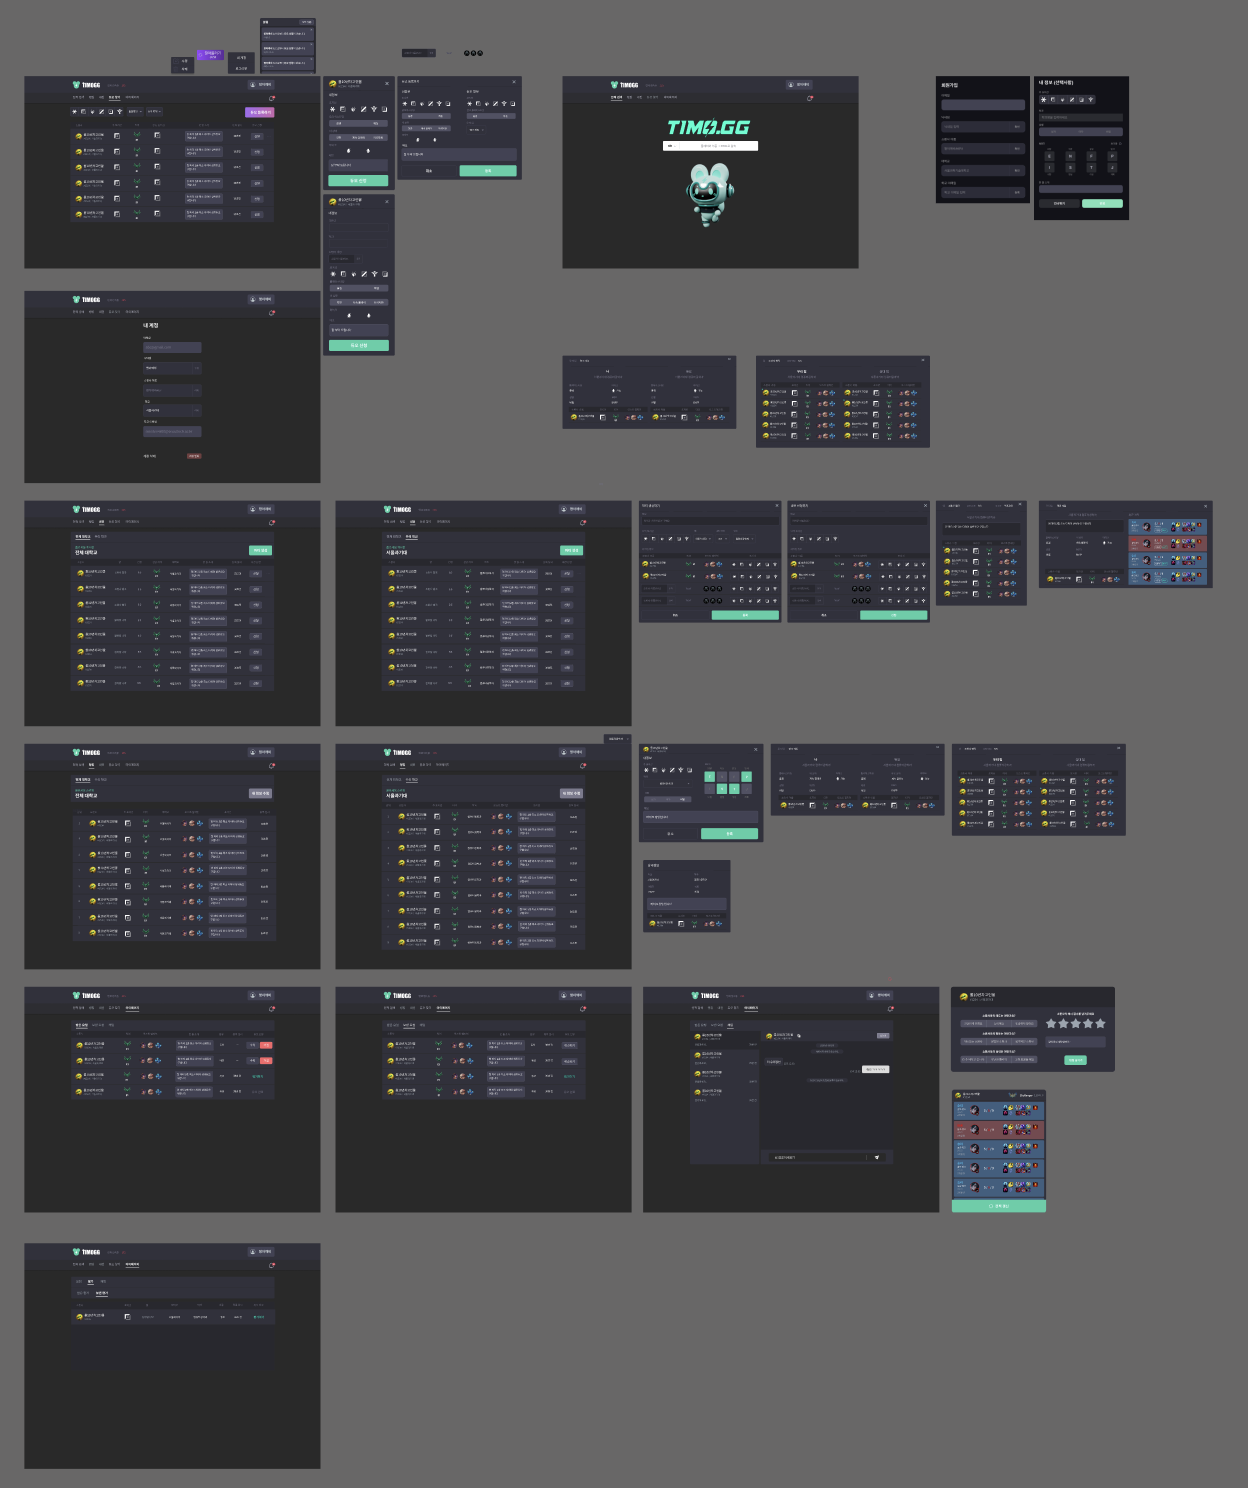This screenshot has width=1248, height=1488.
Task: Click the large TIMO.GG logo on landing page
Action: click(x=708, y=127)
